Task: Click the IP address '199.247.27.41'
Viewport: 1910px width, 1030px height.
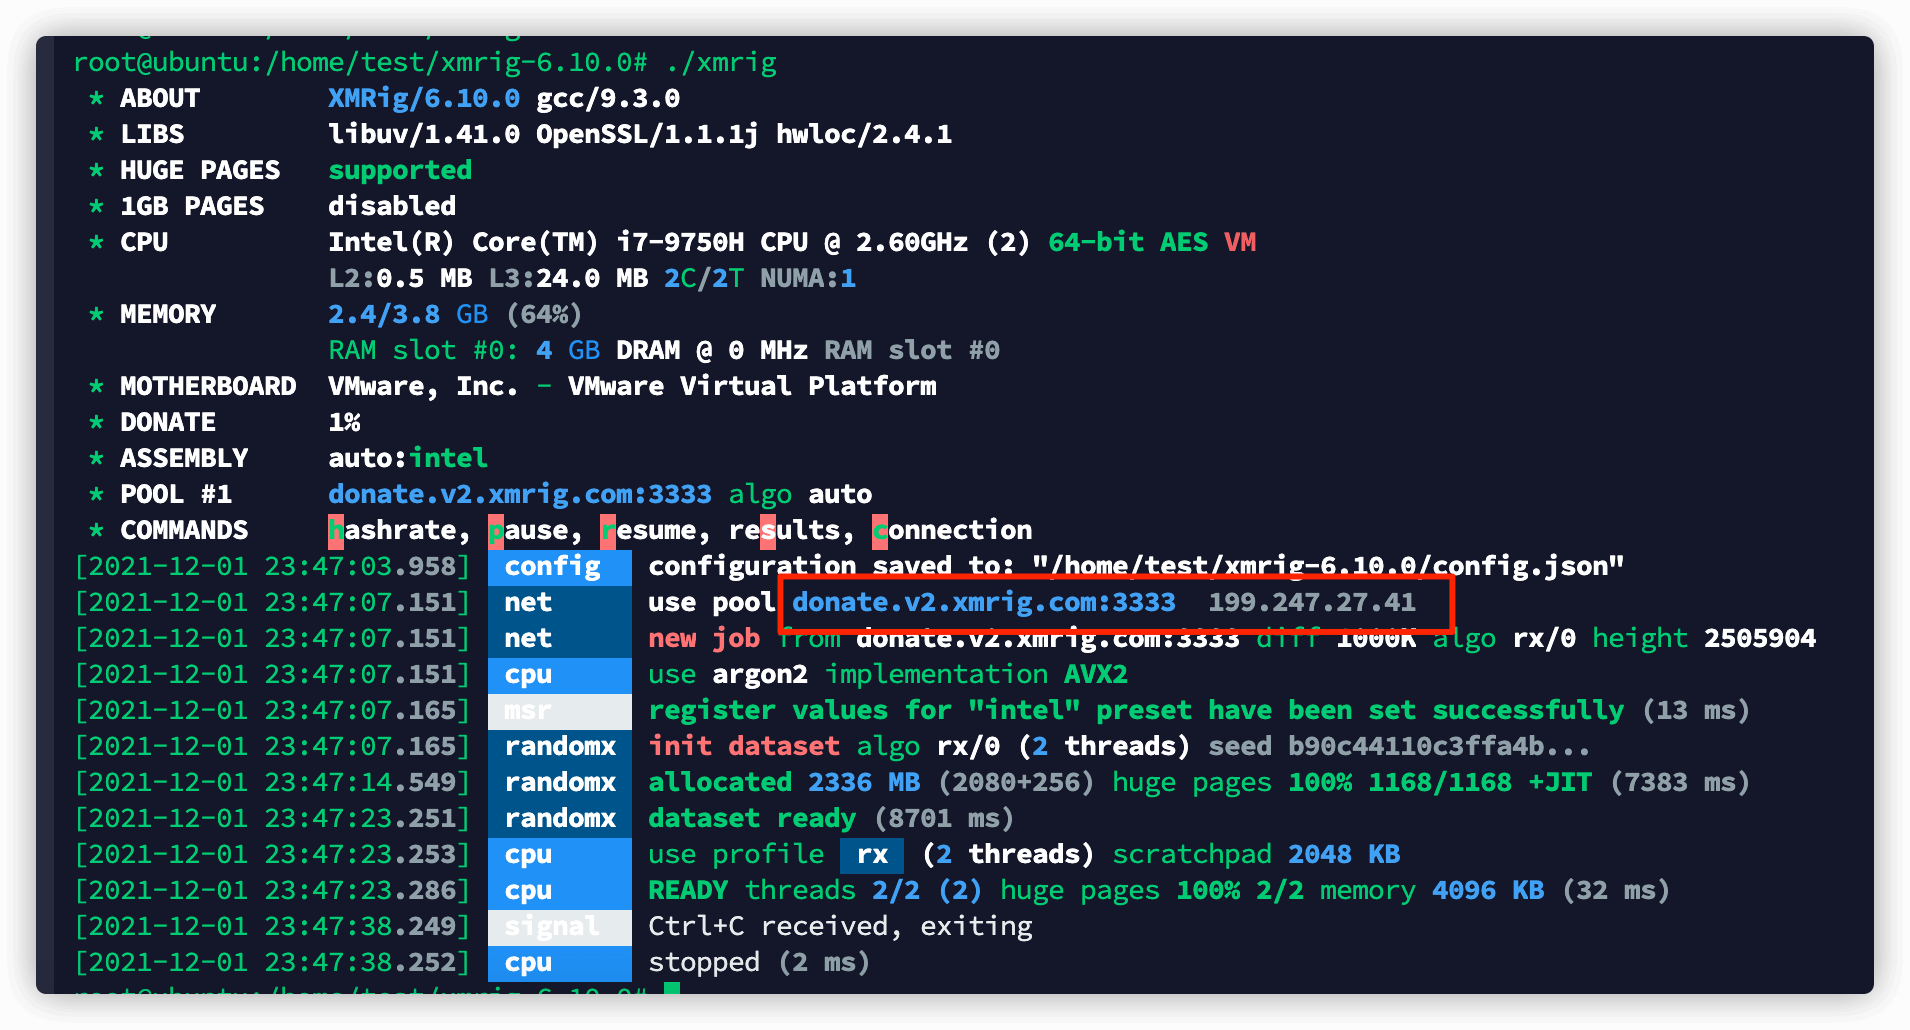Action: pos(1312,602)
